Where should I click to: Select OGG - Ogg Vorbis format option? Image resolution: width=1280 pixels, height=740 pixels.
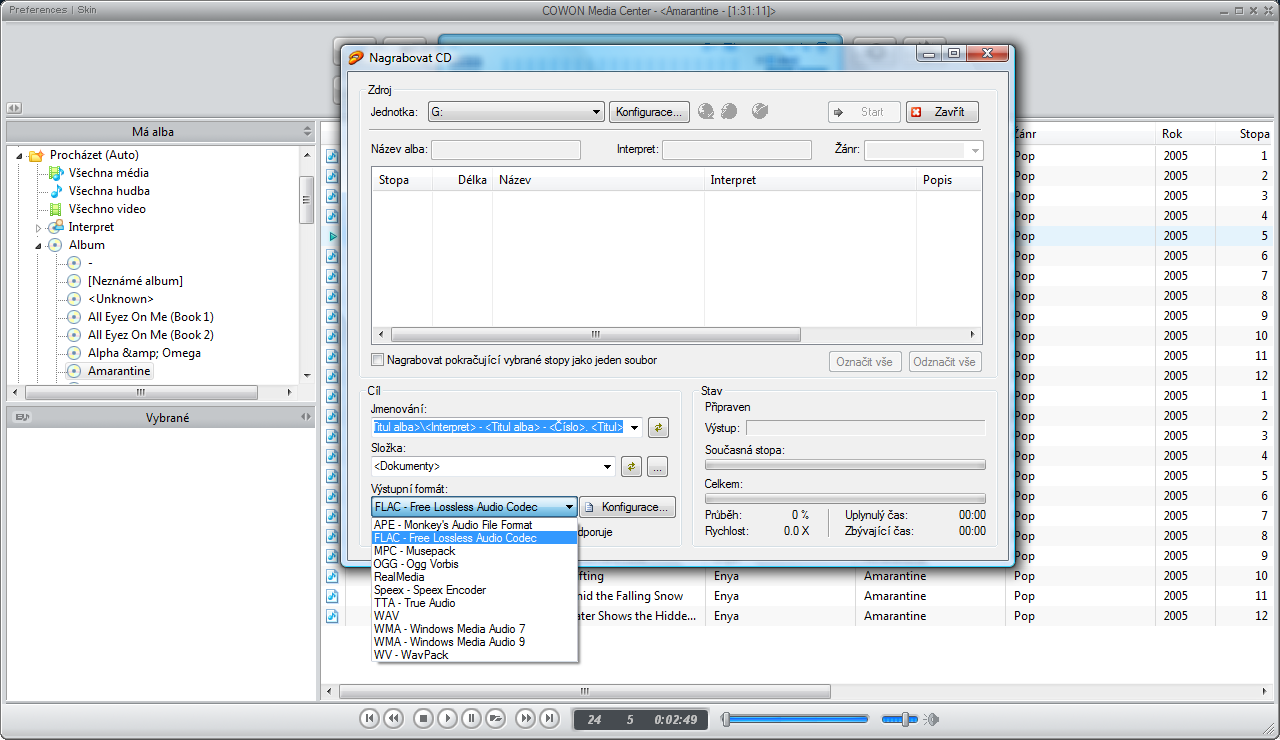point(474,564)
